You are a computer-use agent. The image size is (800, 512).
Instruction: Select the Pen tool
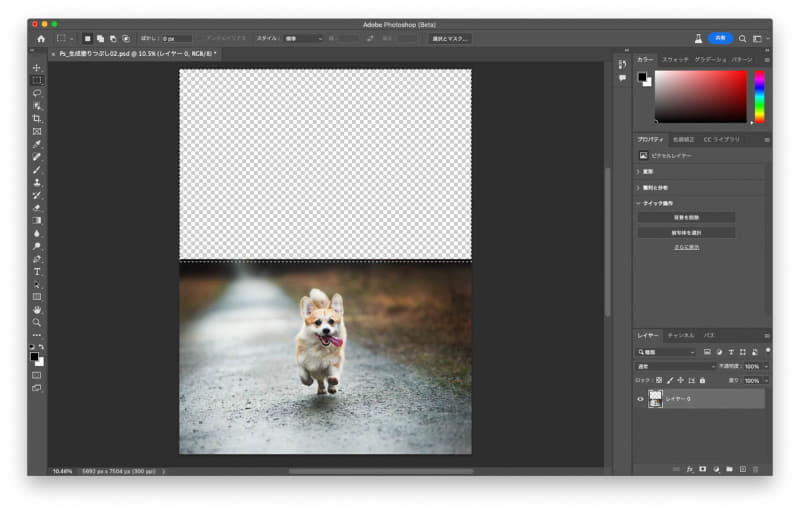click(x=37, y=259)
